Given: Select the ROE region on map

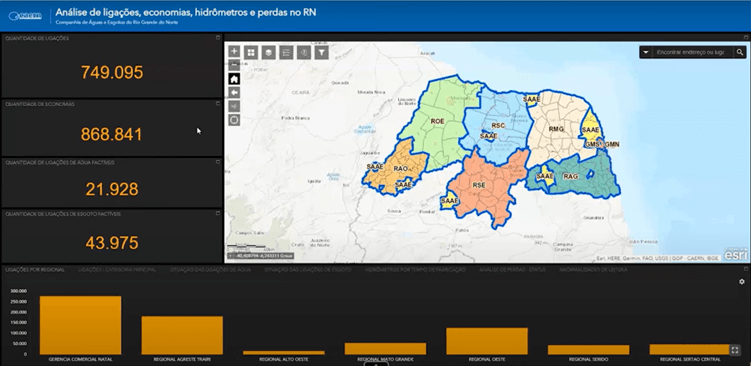Looking at the screenshot, I should click(437, 122).
